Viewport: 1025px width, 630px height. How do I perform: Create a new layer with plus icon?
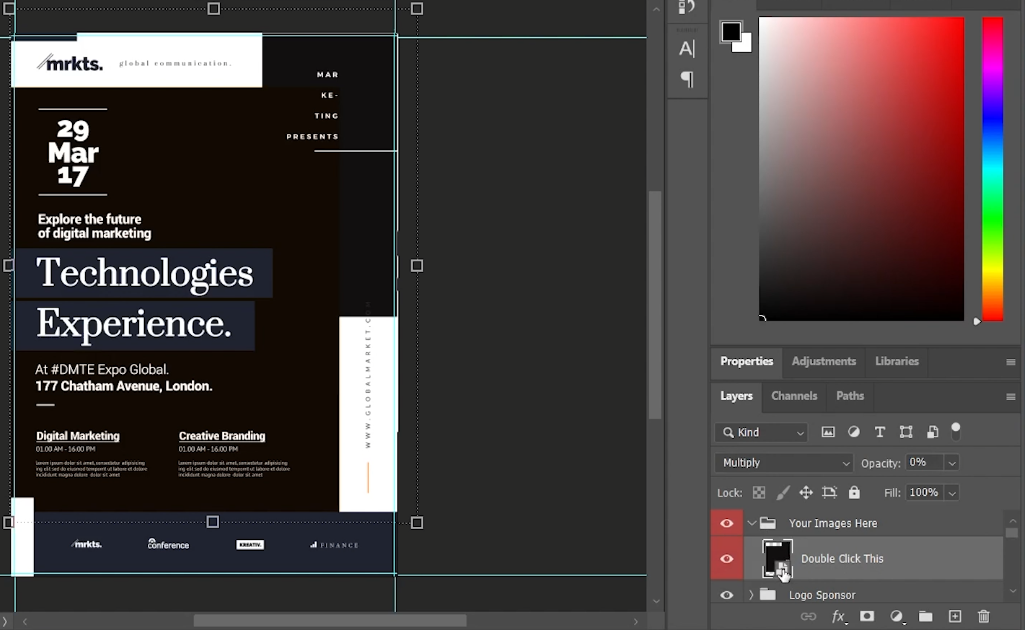[955, 617]
